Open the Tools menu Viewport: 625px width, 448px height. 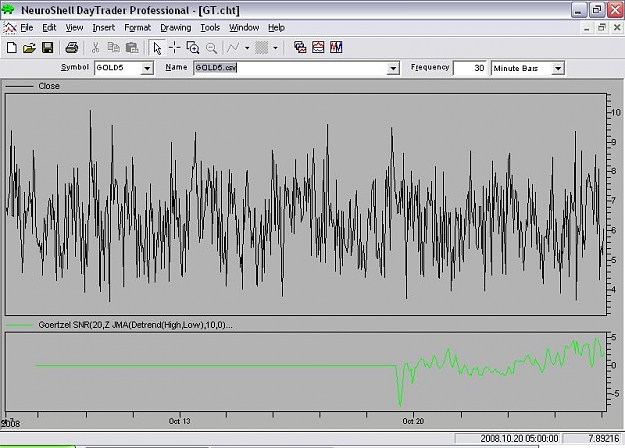coord(210,28)
